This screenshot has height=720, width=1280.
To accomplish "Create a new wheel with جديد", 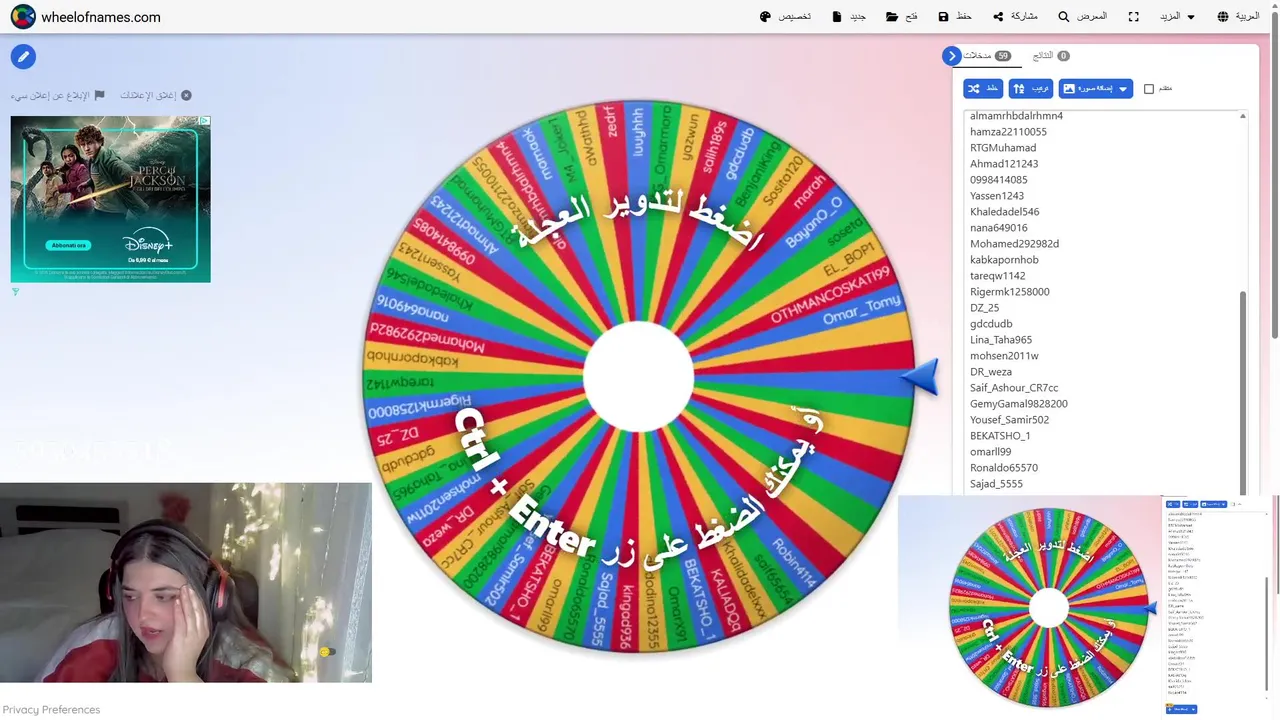I will pos(849,17).
